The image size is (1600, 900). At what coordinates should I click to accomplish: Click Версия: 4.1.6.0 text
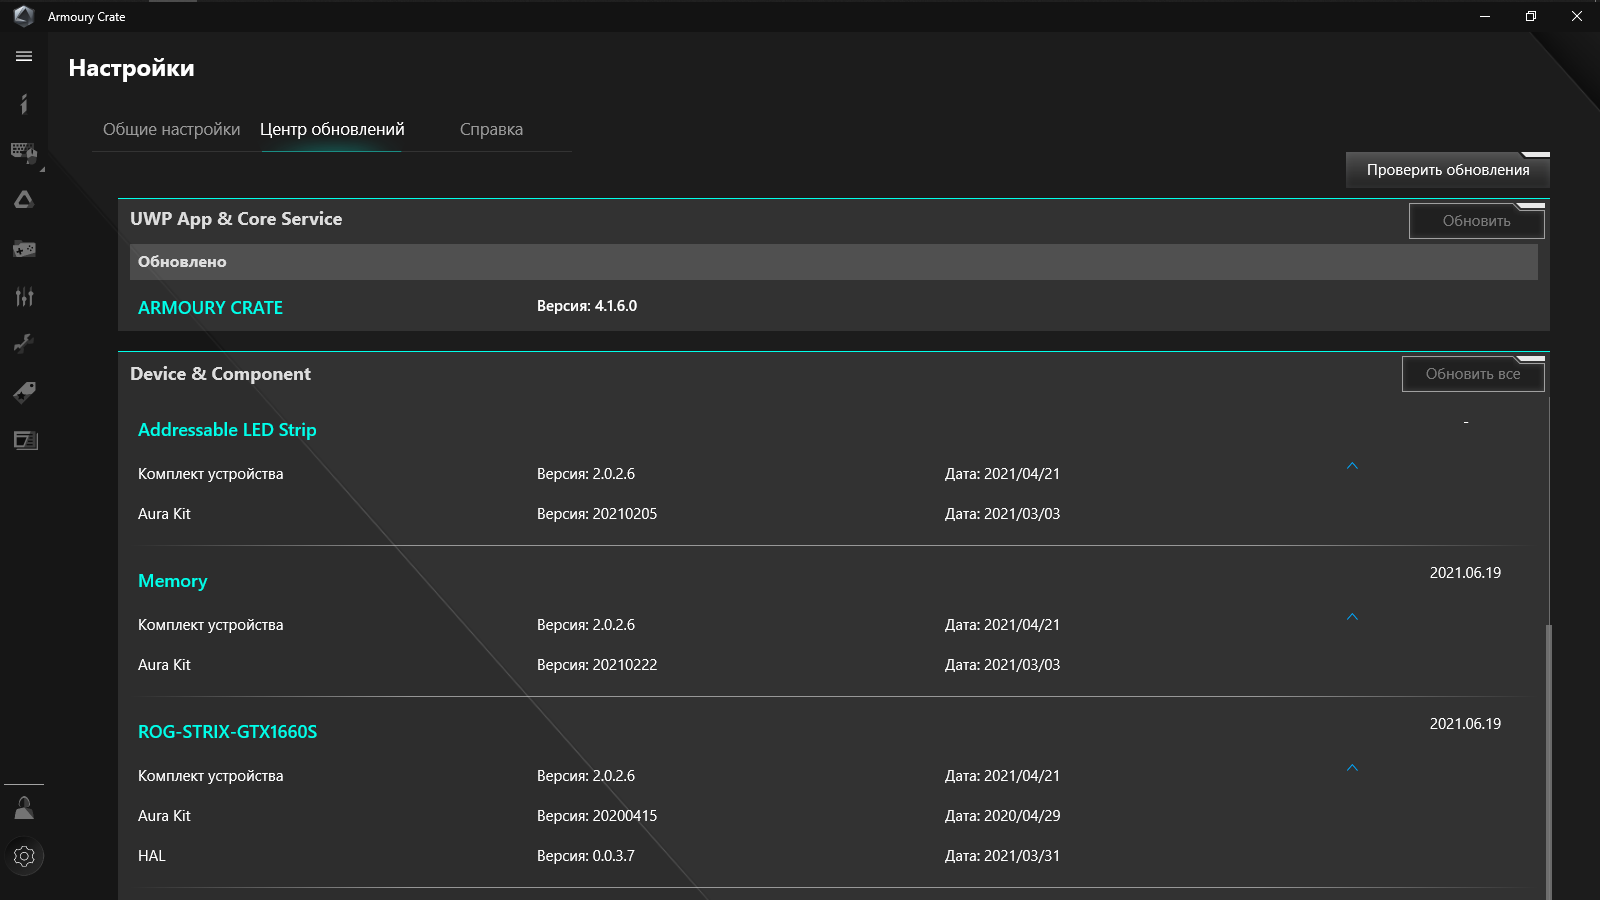click(x=587, y=306)
